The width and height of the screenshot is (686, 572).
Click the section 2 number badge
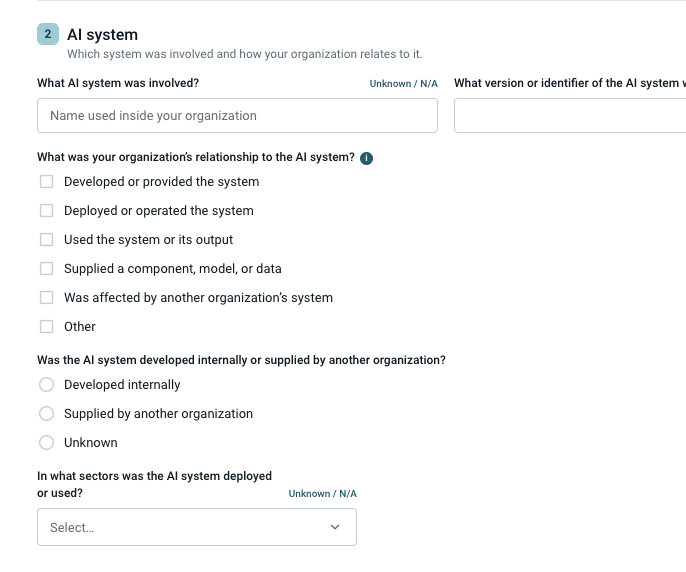click(x=48, y=34)
